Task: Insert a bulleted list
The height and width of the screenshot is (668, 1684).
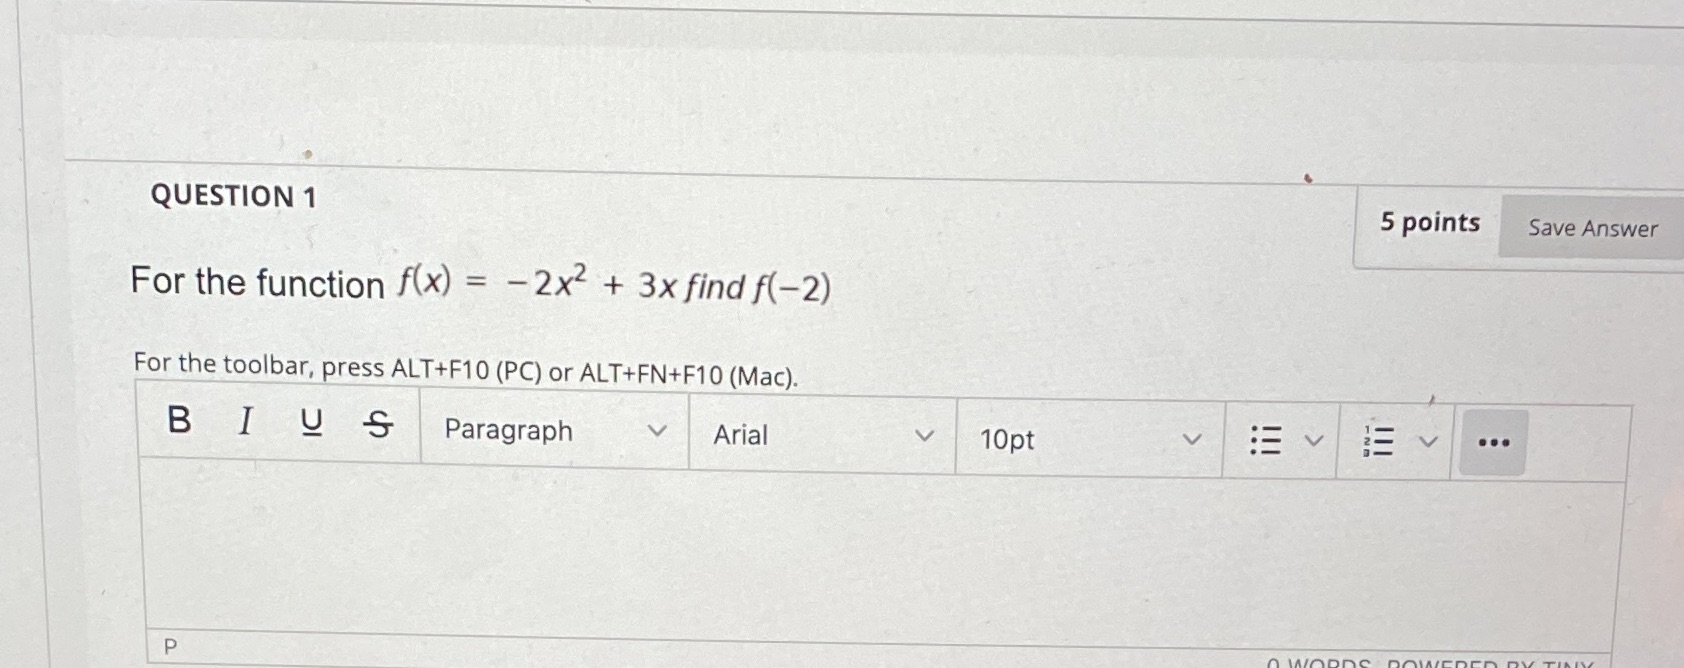Action: [x=1266, y=438]
